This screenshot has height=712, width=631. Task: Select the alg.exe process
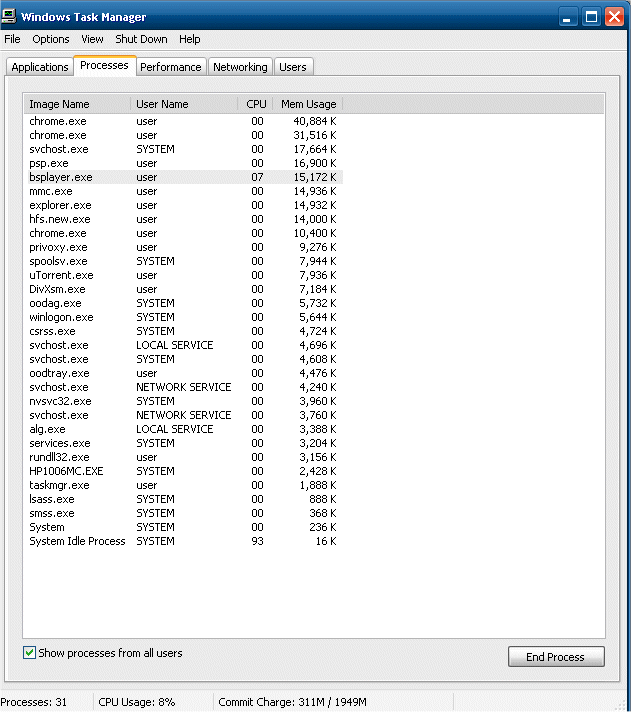183,429
